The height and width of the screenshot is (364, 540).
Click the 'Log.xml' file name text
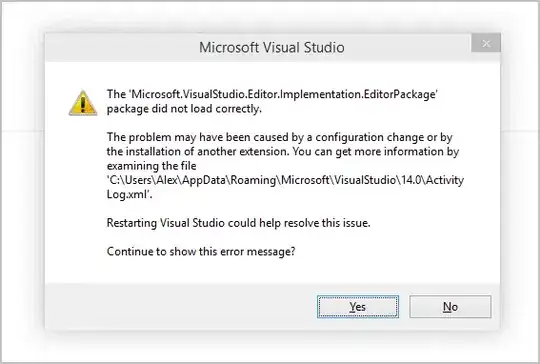(128, 195)
